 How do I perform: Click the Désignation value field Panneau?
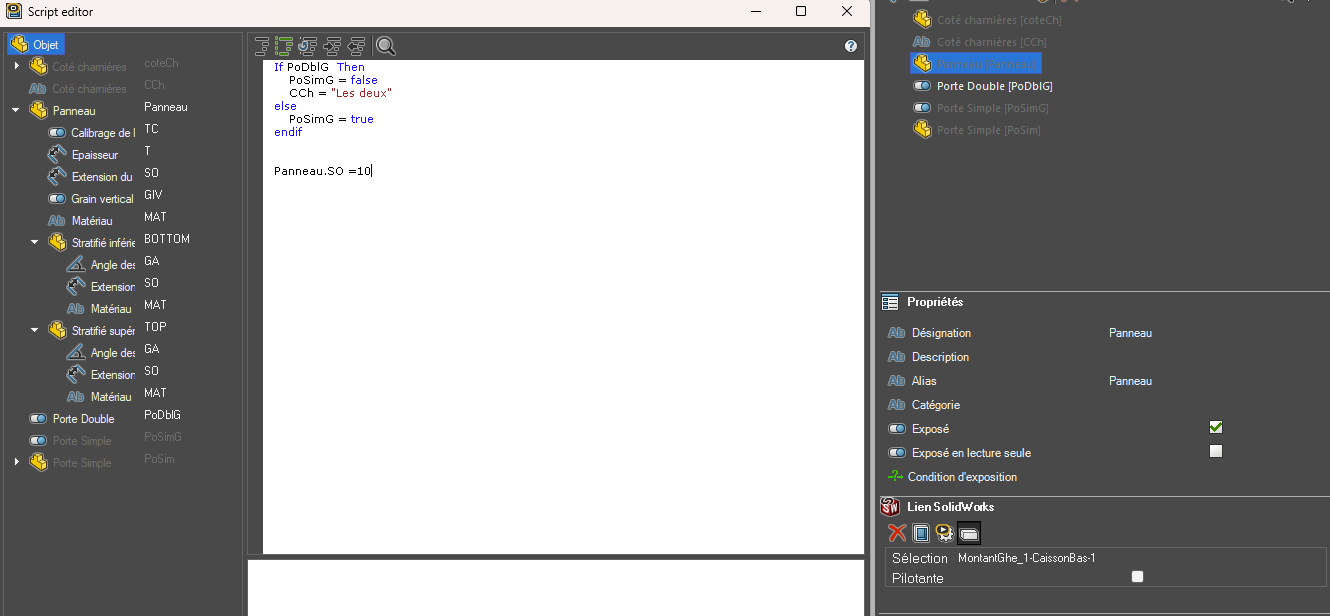tap(1130, 333)
